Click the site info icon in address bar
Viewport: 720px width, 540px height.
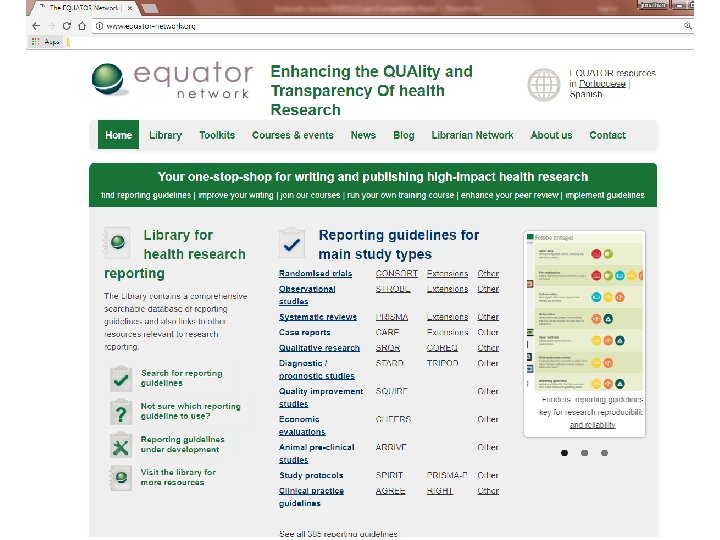pos(99,26)
